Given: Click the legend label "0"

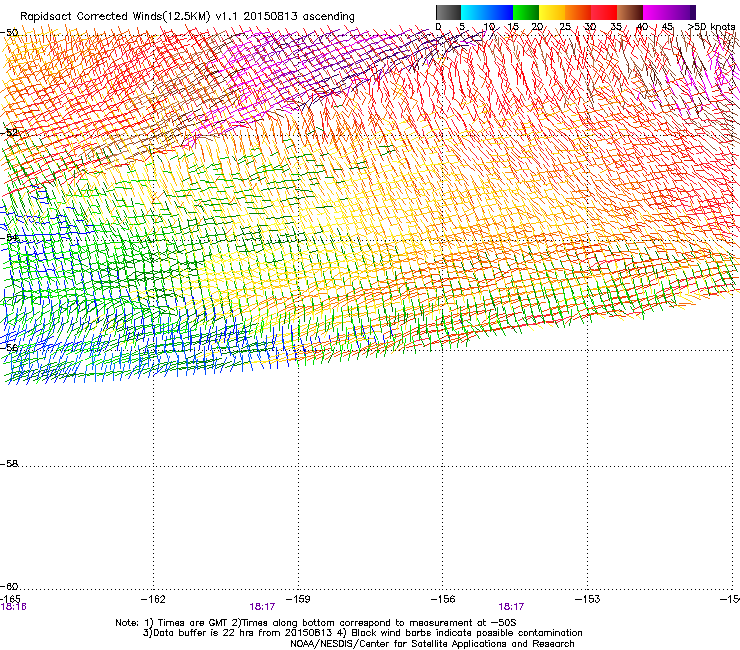Looking at the screenshot, I should pos(438,27).
